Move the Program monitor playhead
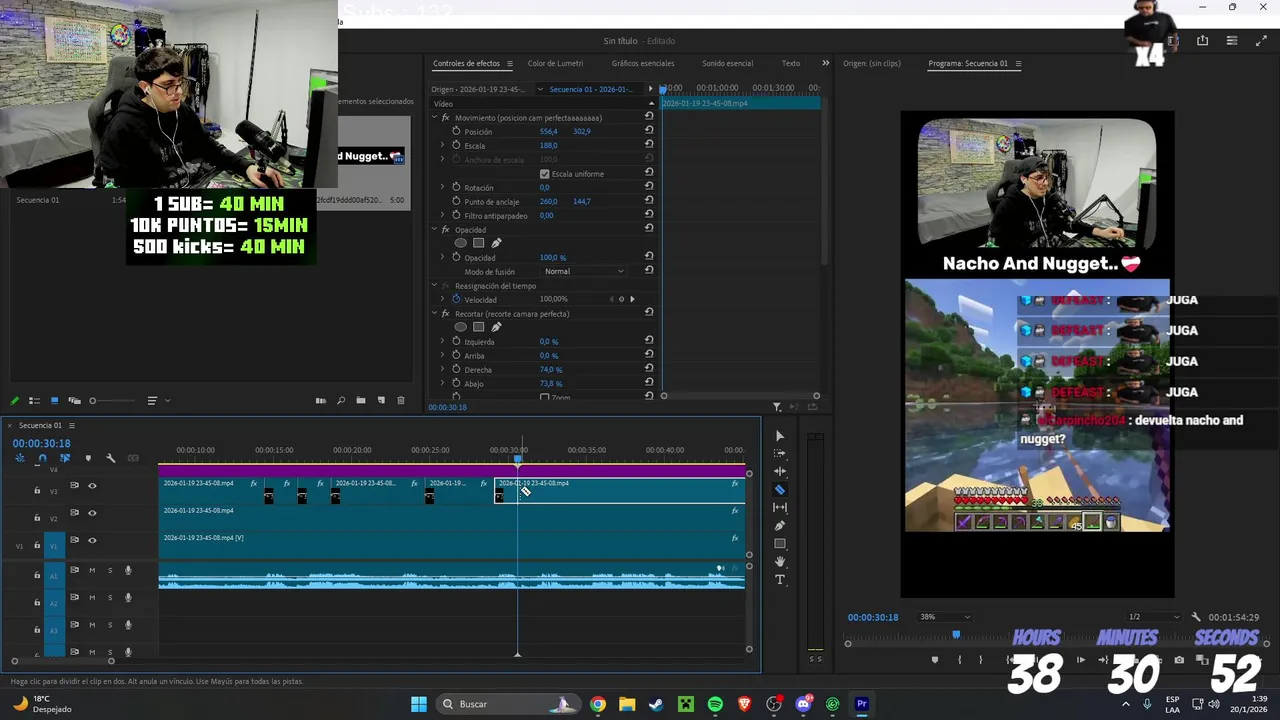Image resolution: width=1280 pixels, height=720 pixels. [956, 634]
